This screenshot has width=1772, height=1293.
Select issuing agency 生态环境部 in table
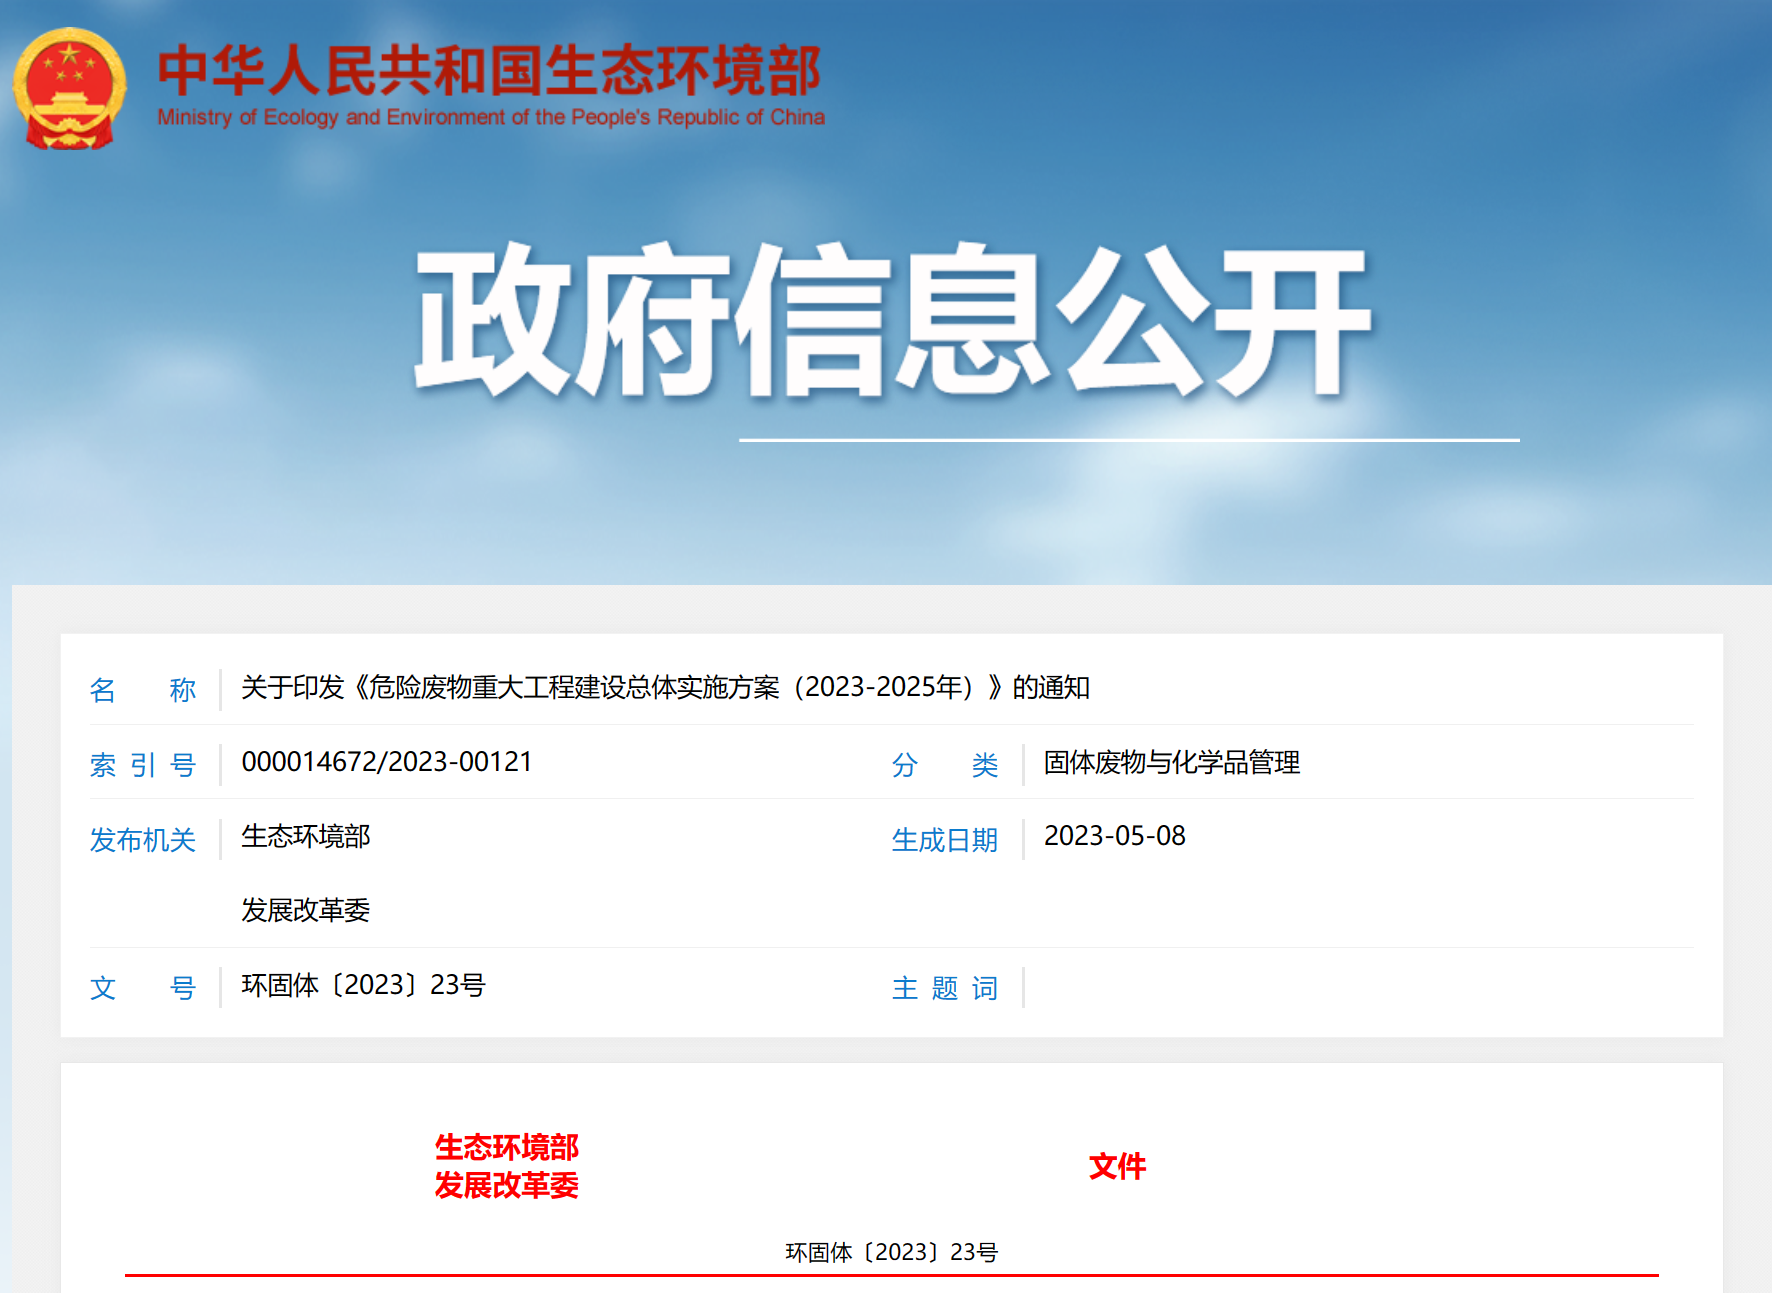[306, 836]
